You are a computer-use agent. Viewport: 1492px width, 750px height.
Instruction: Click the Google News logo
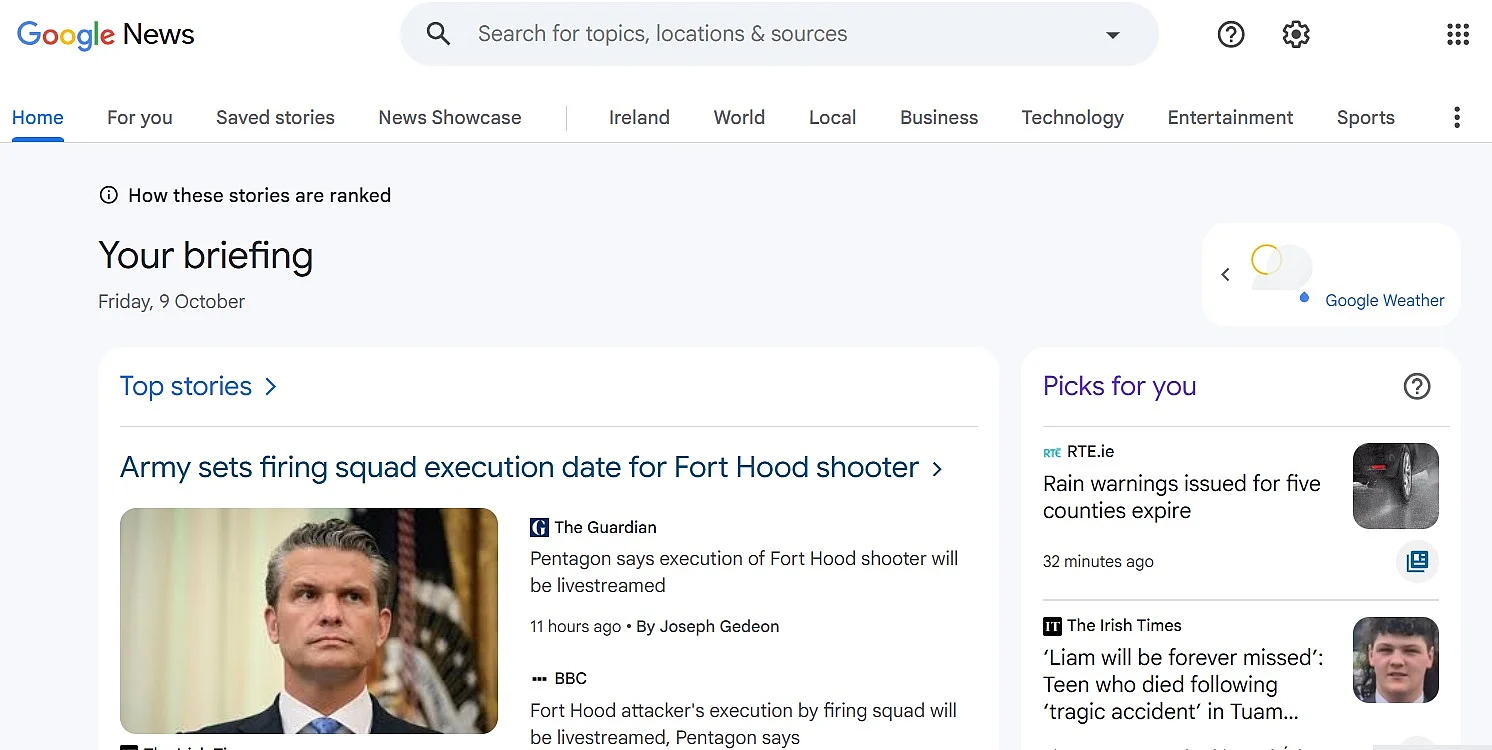pyautogui.click(x=106, y=35)
